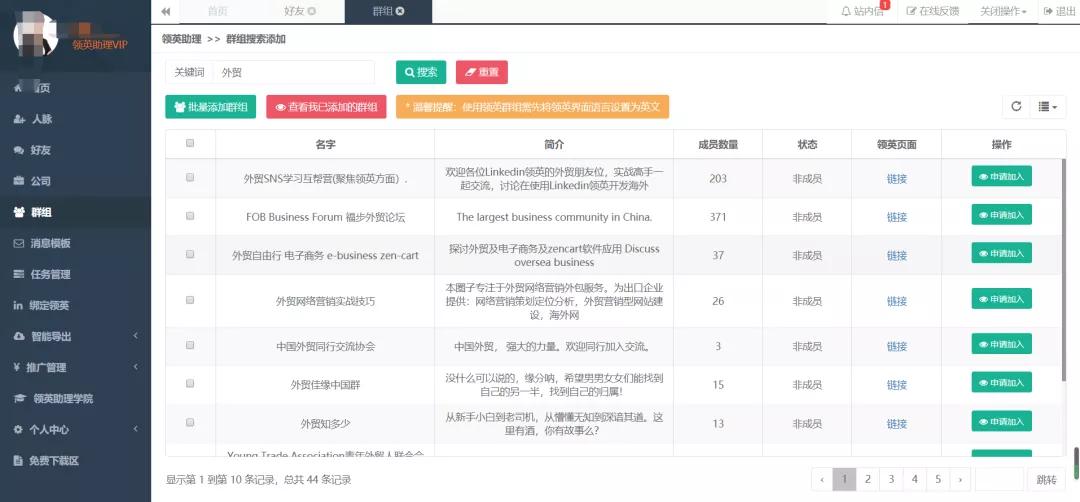Go to page 5 in pagination
The height and width of the screenshot is (502, 1080).
pyautogui.click(x=938, y=479)
